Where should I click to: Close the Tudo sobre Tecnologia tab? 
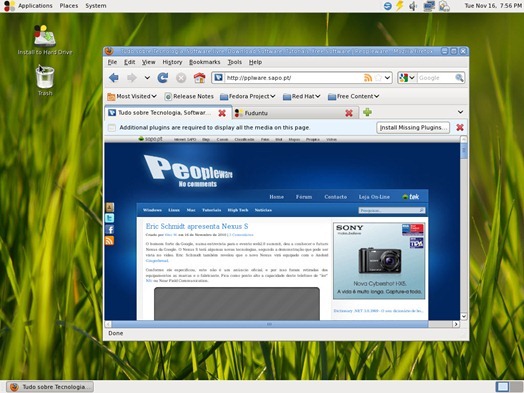point(222,113)
